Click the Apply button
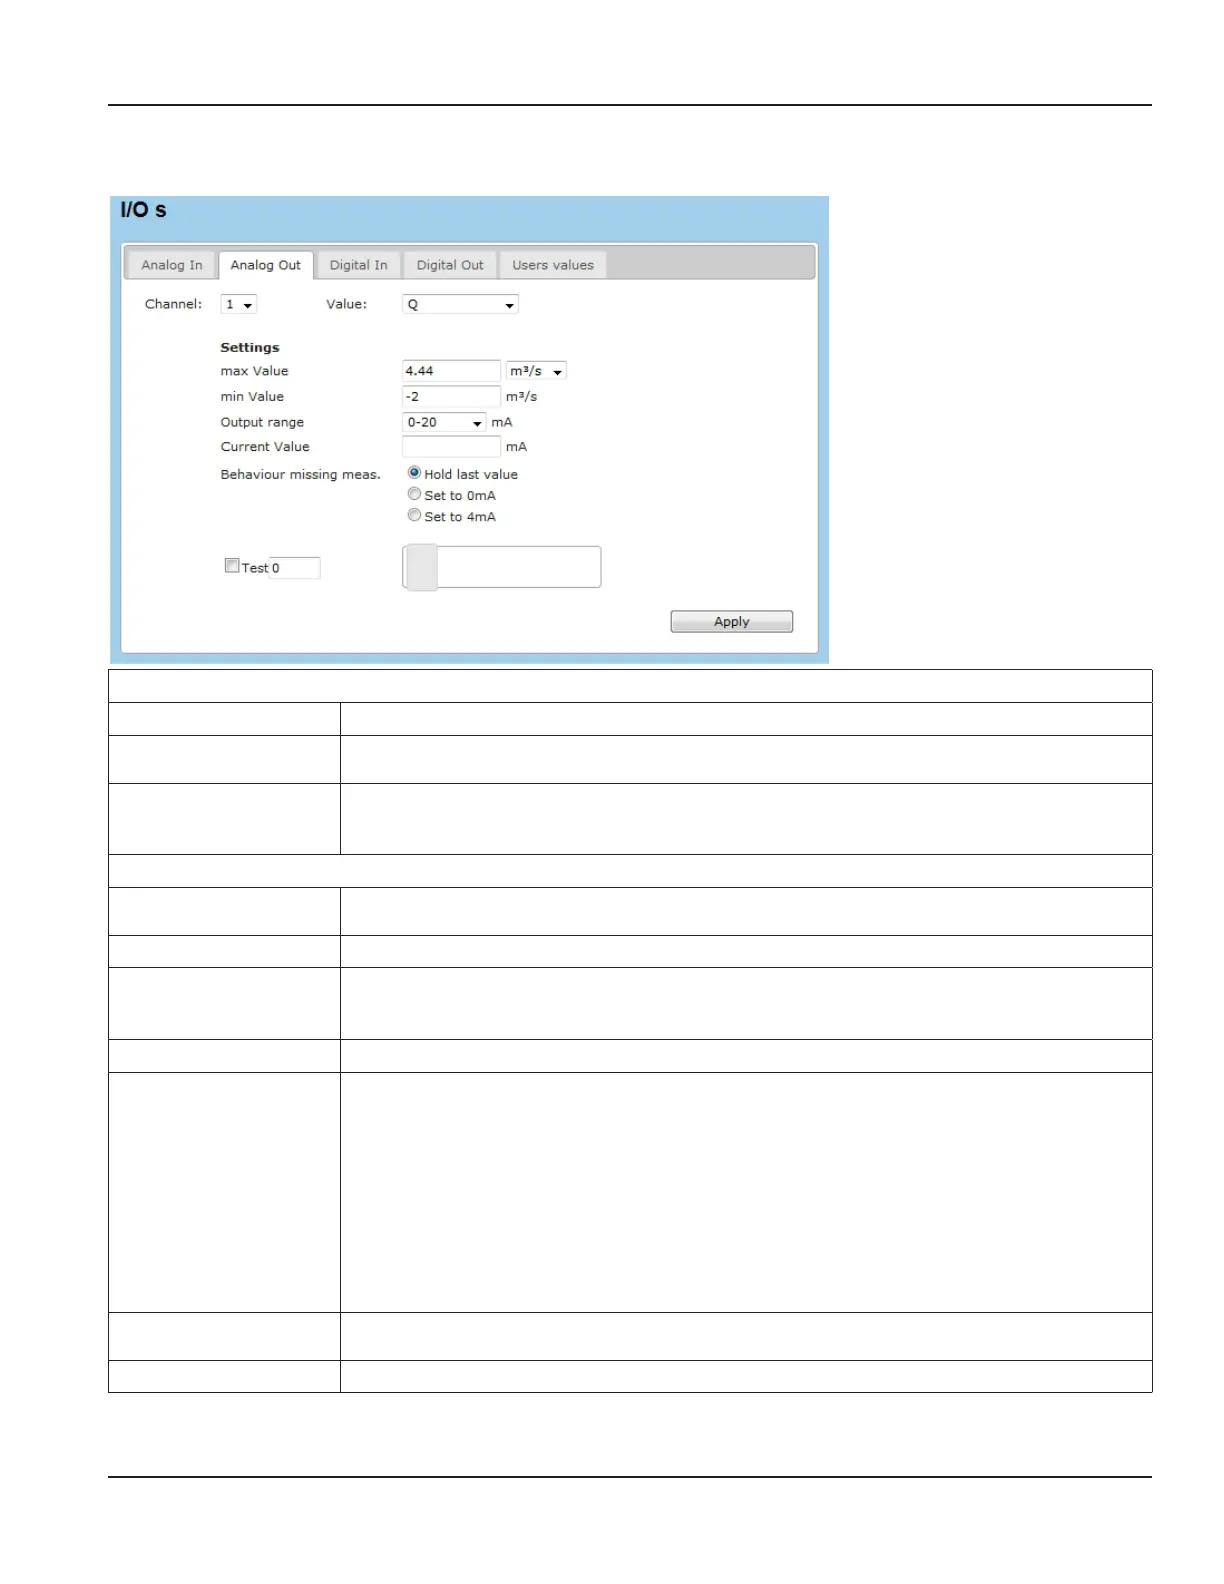 pos(732,622)
